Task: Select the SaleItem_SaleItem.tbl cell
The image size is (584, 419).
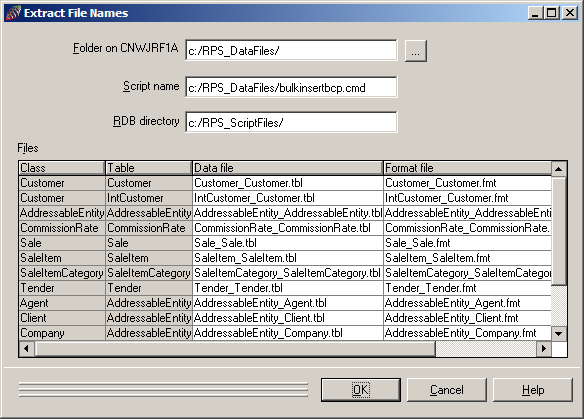Action: coord(288,258)
